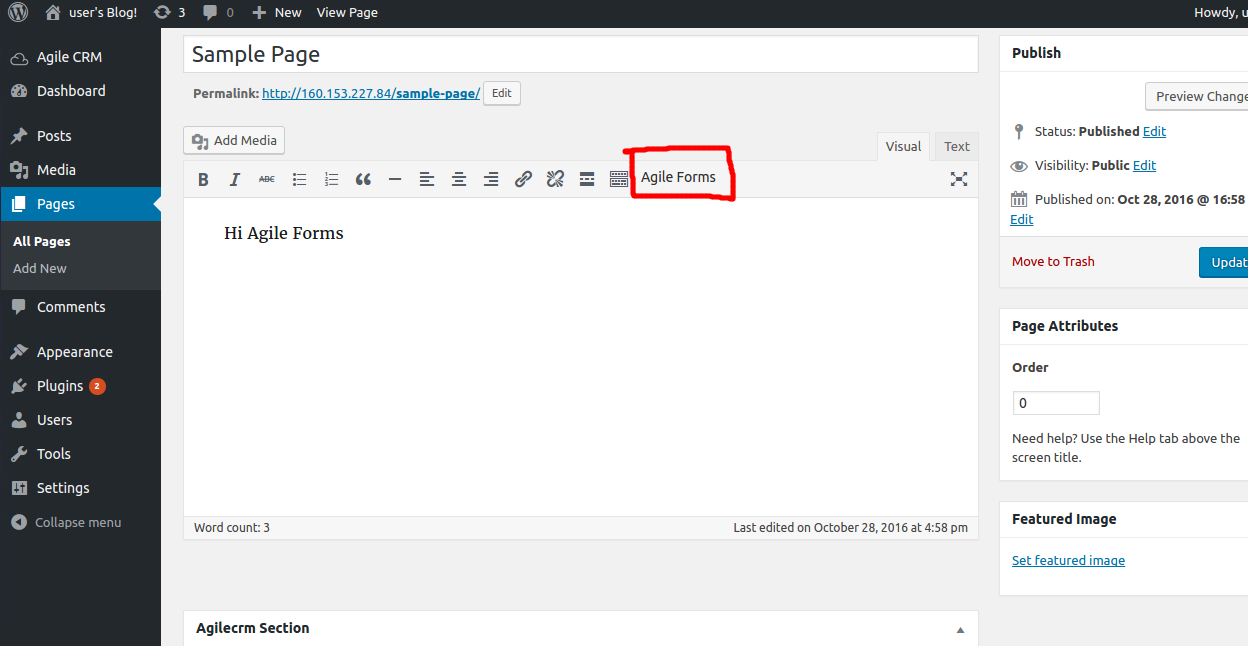Open Comments in sidebar

80,307
